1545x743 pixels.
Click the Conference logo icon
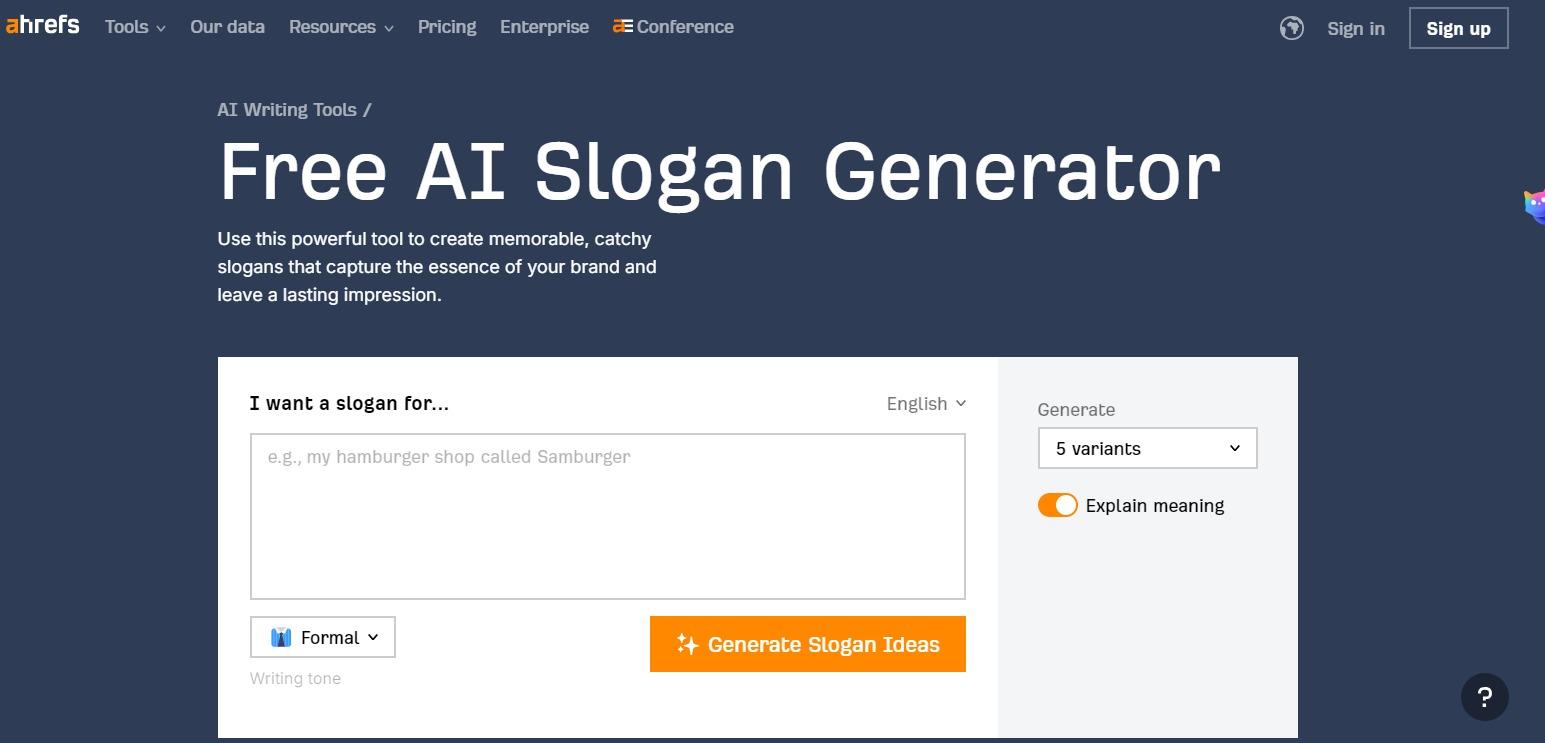622,27
